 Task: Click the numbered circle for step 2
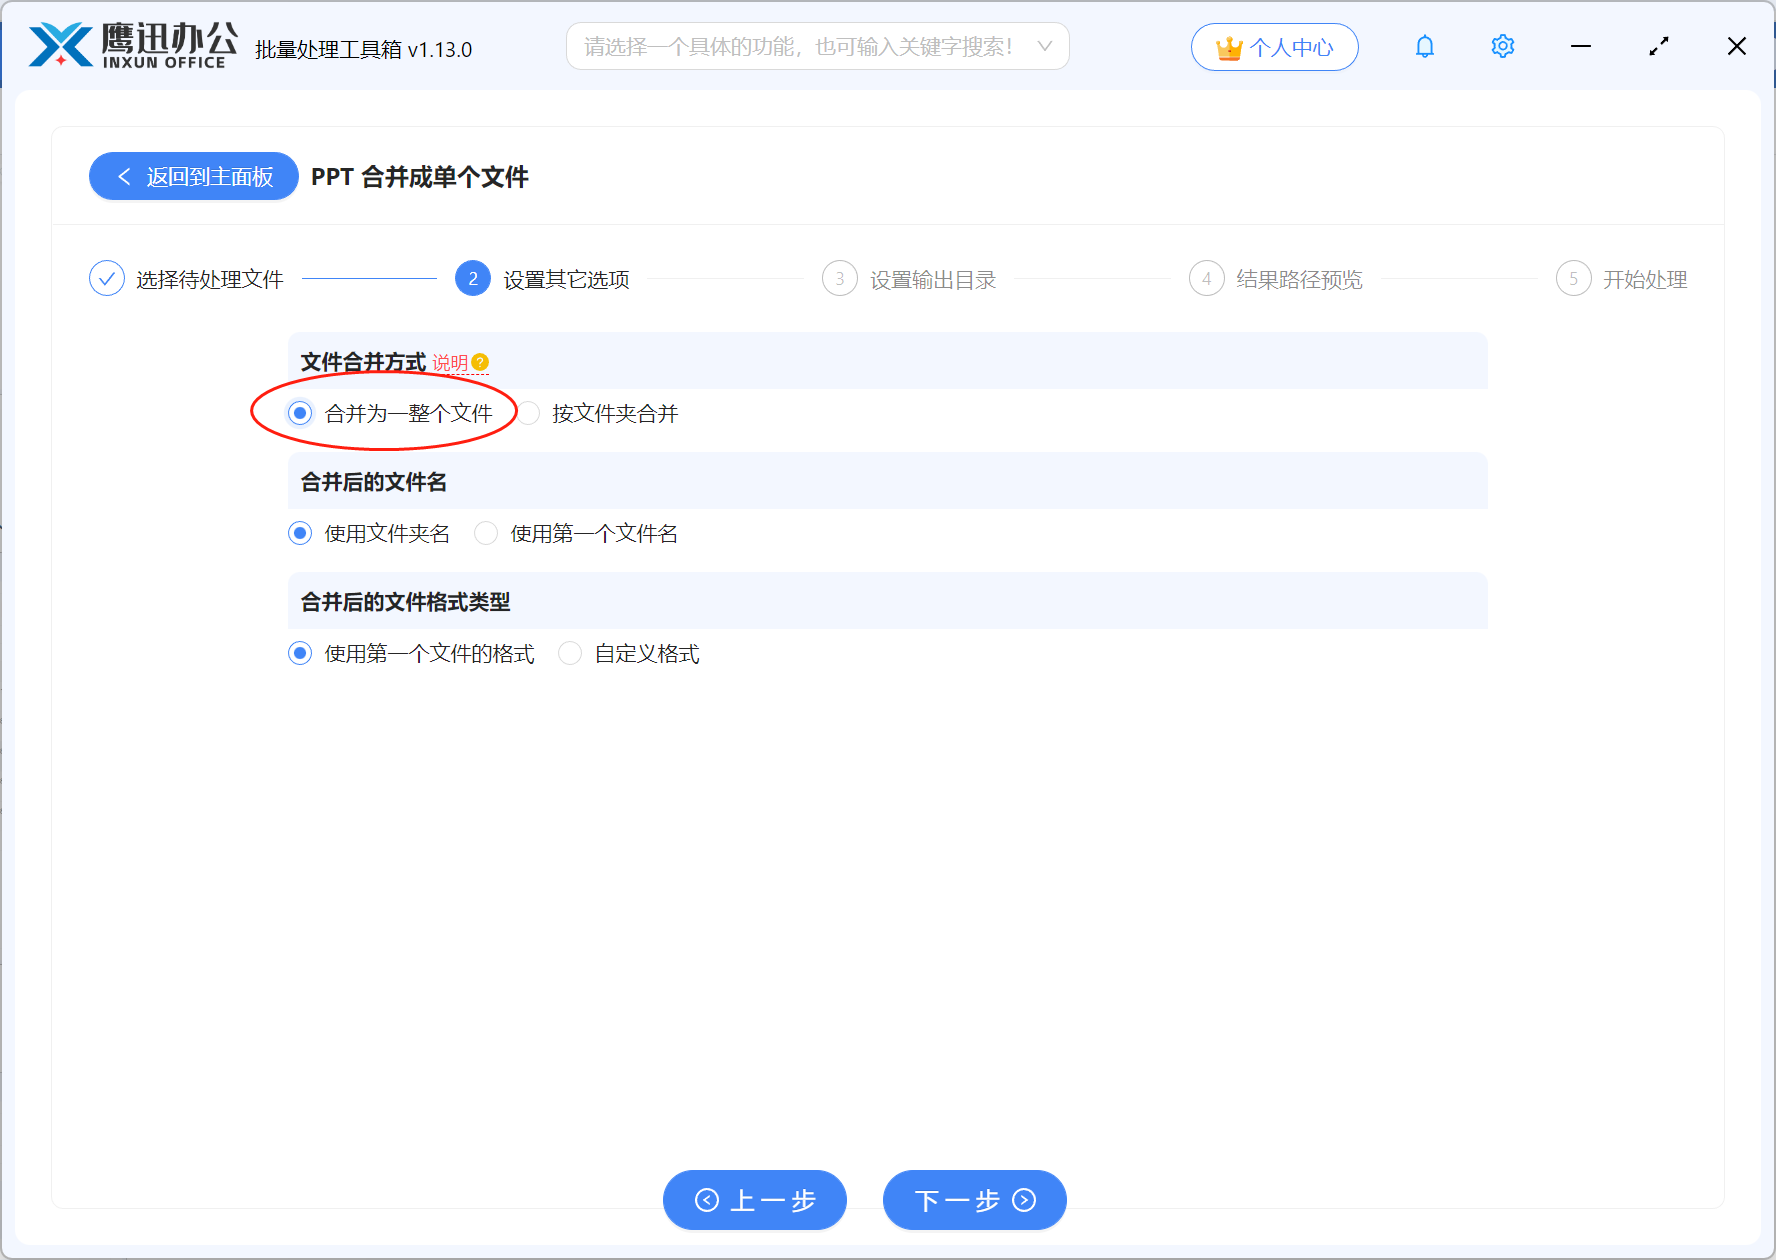pyautogui.click(x=472, y=279)
